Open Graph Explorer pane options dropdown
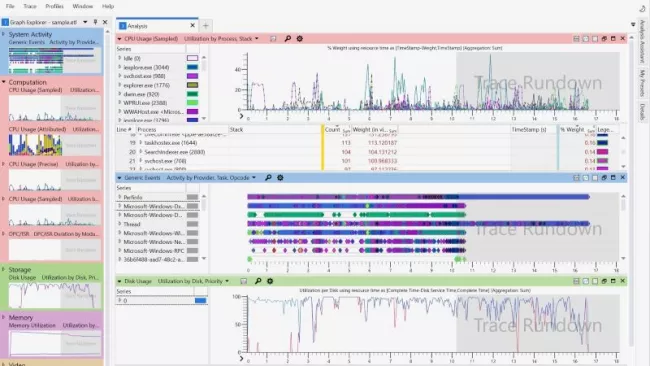Screen dimensions: 650x366 pyautogui.click(x=85, y=22)
